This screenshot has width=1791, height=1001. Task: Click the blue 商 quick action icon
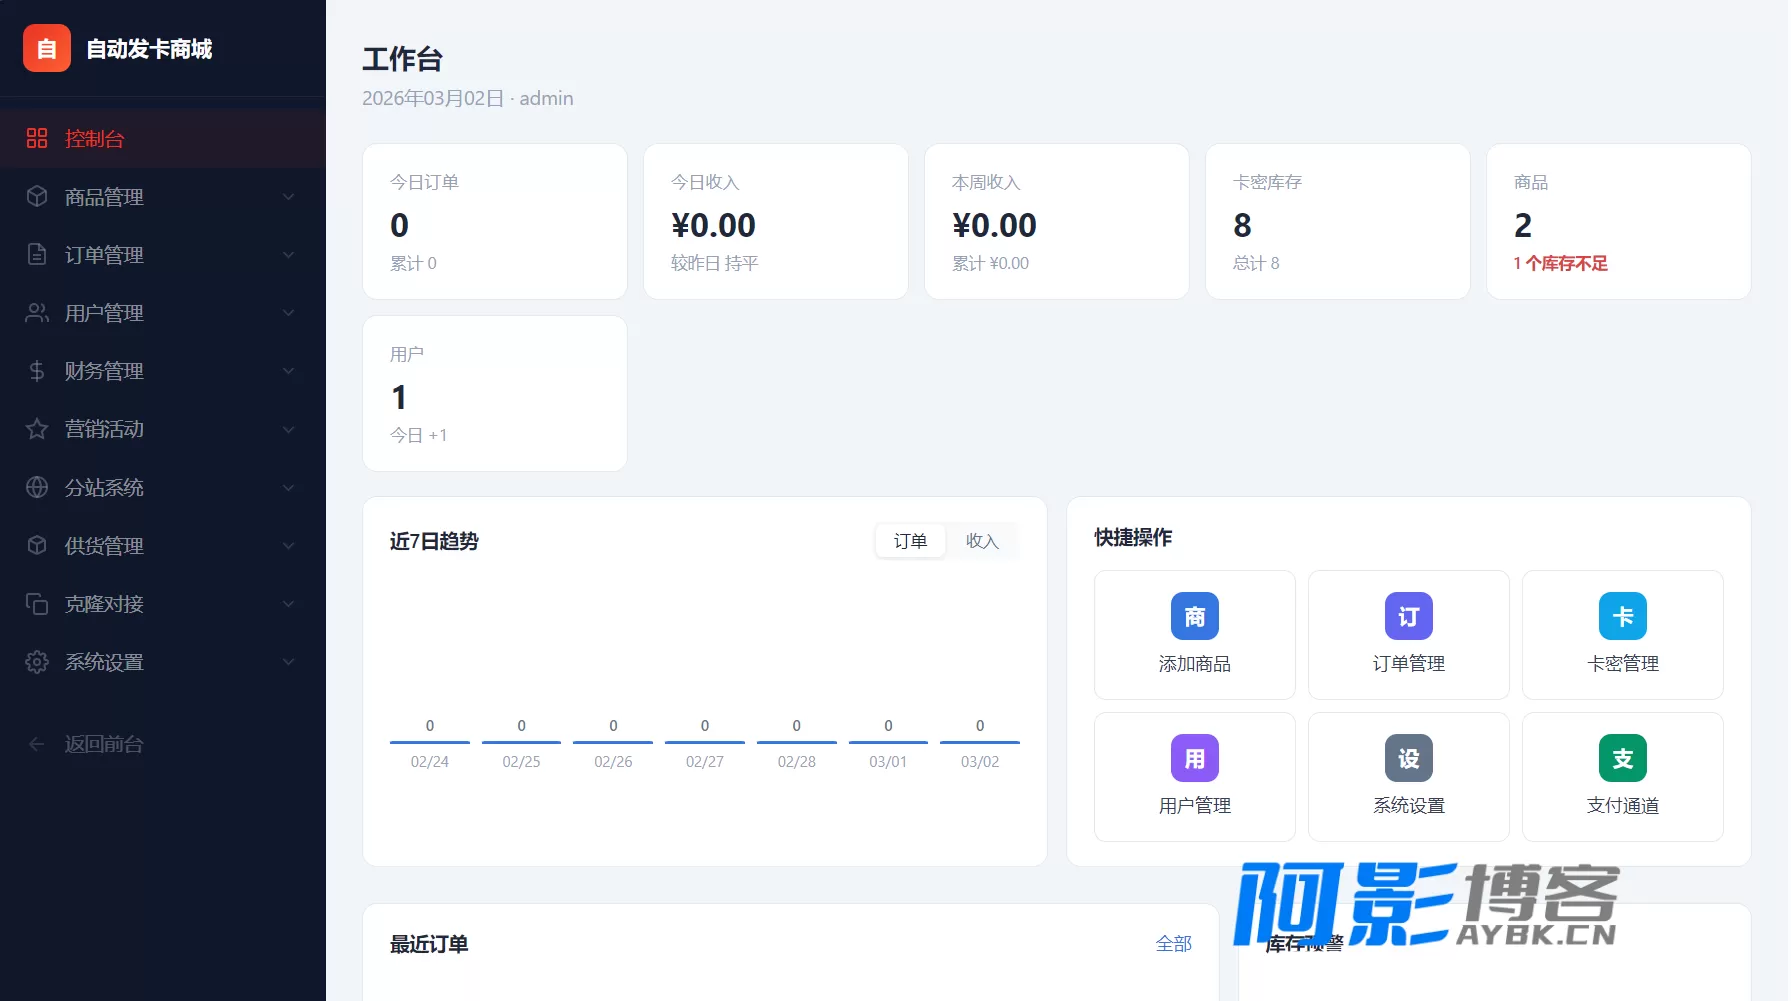[1195, 616]
